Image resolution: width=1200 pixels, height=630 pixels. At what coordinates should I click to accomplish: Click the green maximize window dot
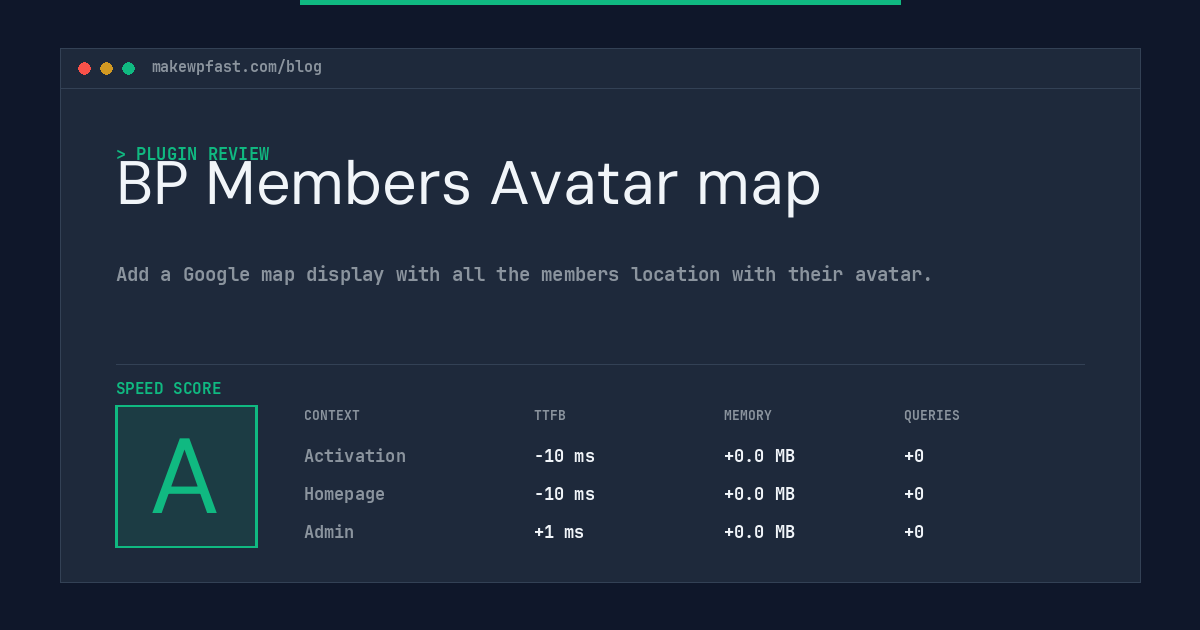pyautogui.click(x=128, y=68)
